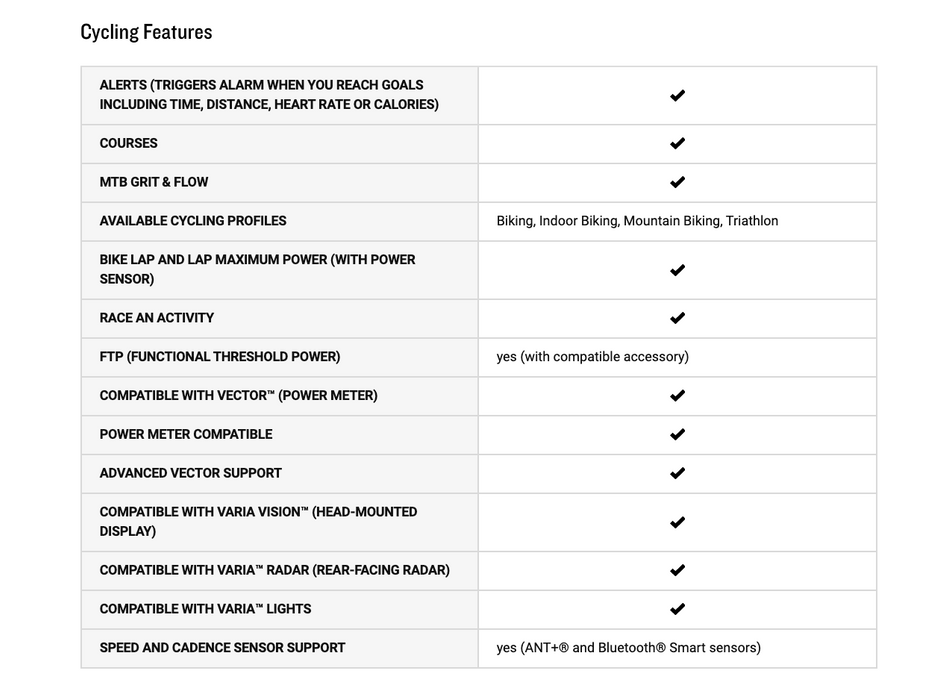Click the ANT+ and Bluetooth Smart sensors text

pyautogui.click(x=628, y=648)
